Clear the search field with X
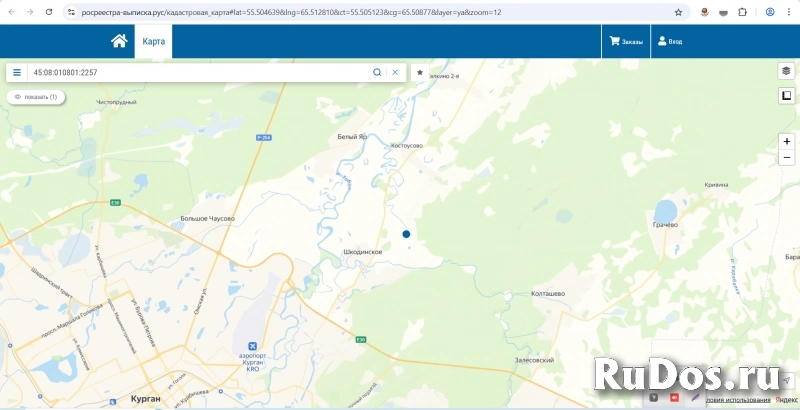 pos(395,73)
